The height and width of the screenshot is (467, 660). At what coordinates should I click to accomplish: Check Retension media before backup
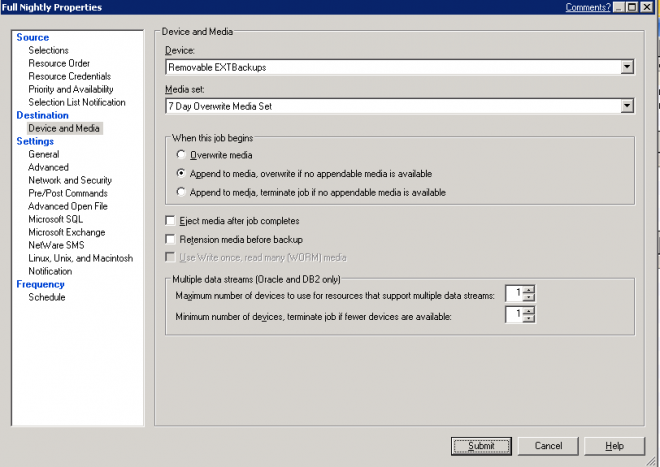pos(170,239)
